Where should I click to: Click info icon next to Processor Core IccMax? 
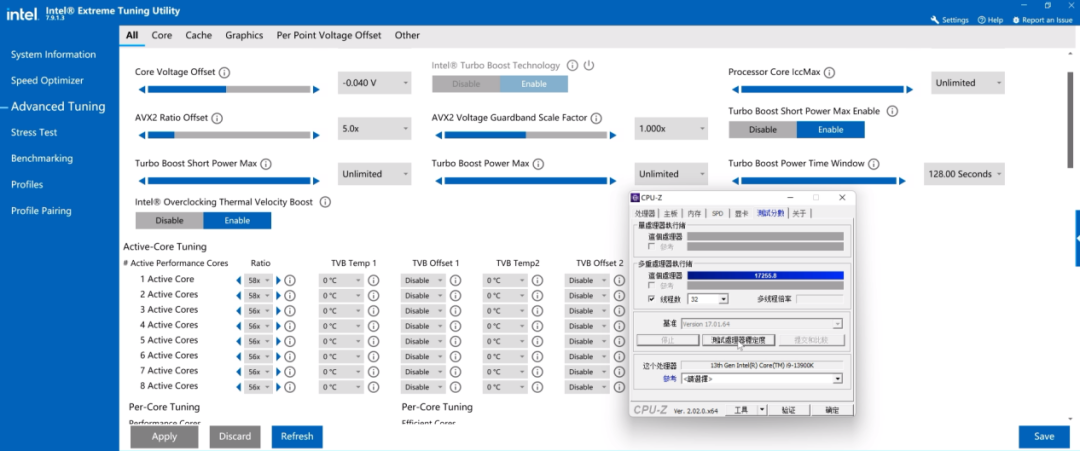coord(829,73)
